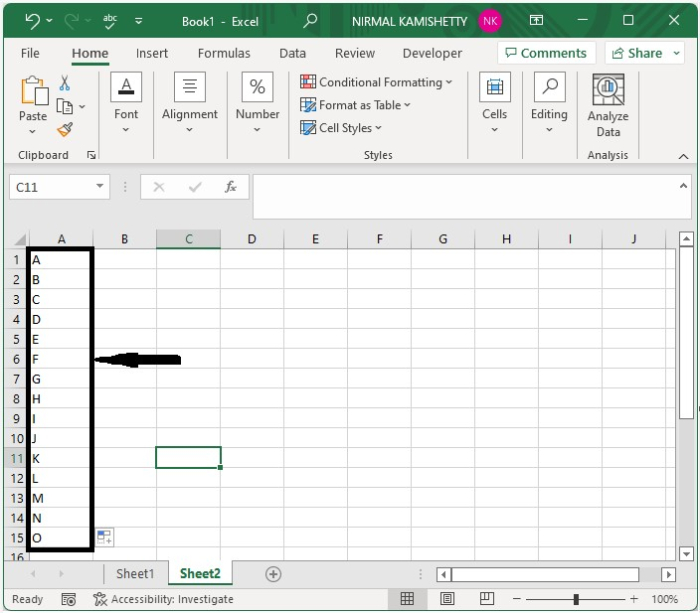
Task: Toggle the ribbon display options button
Action: 537,20
